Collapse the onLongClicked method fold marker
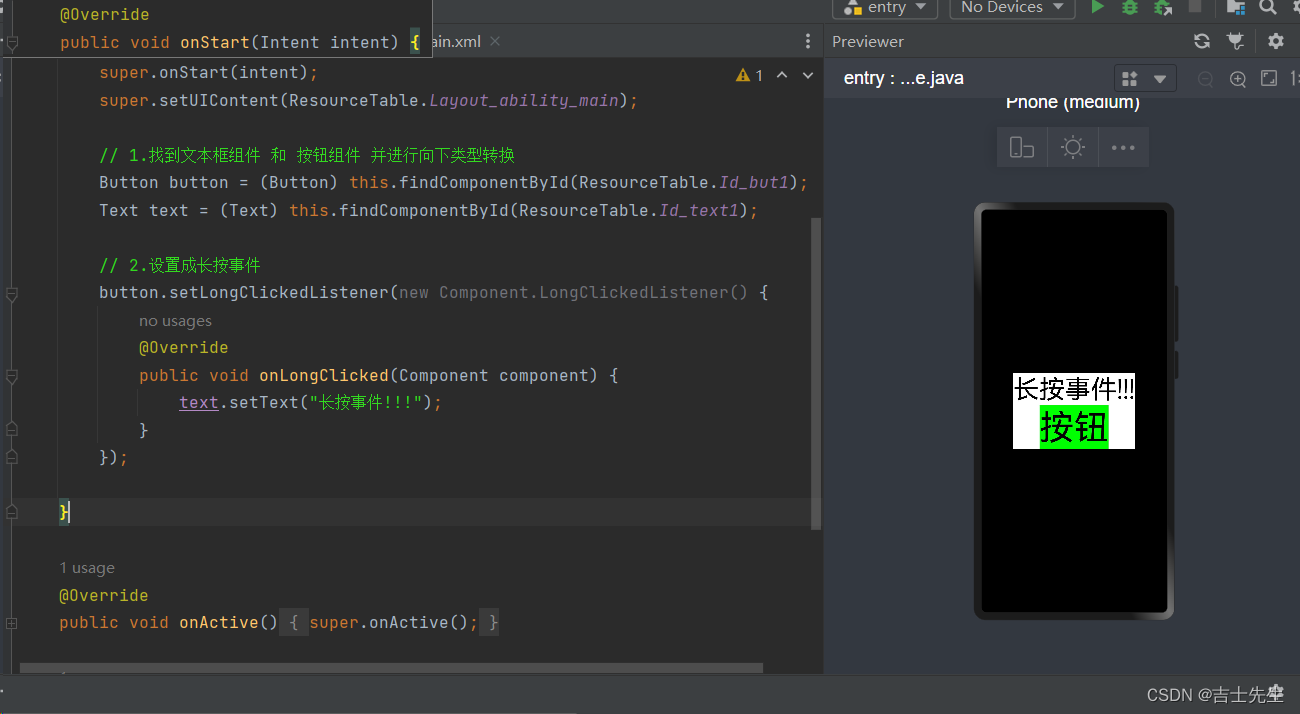1300x714 pixels. tap(12, 377)
